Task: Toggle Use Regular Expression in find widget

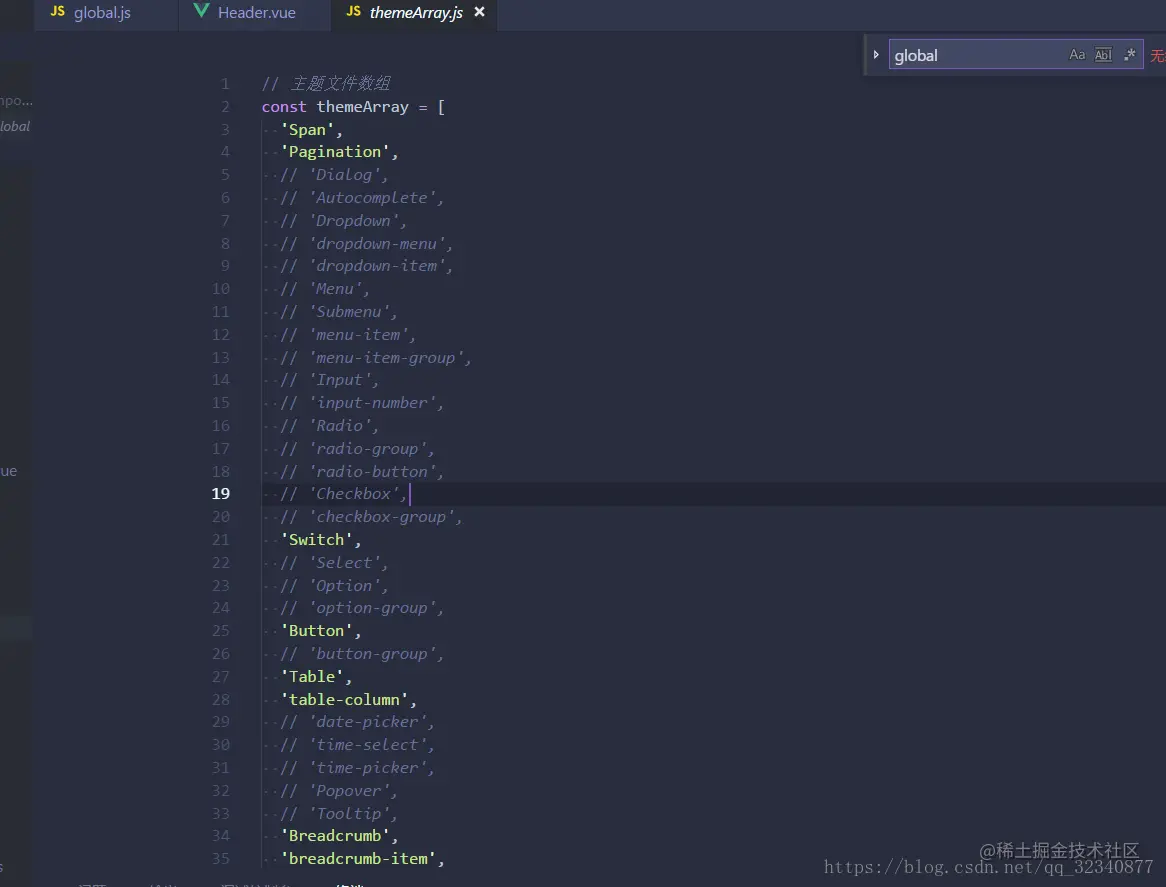Action: 1130,54
